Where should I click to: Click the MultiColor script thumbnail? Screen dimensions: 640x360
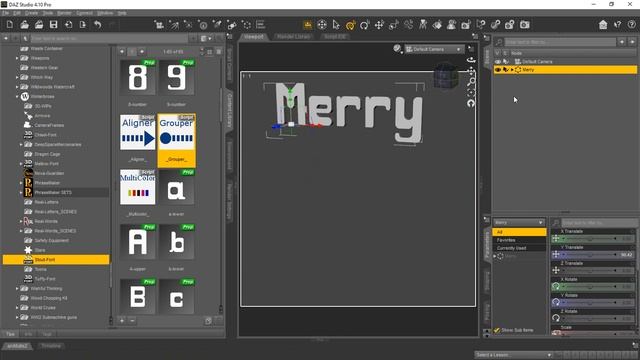click(138, 187)
